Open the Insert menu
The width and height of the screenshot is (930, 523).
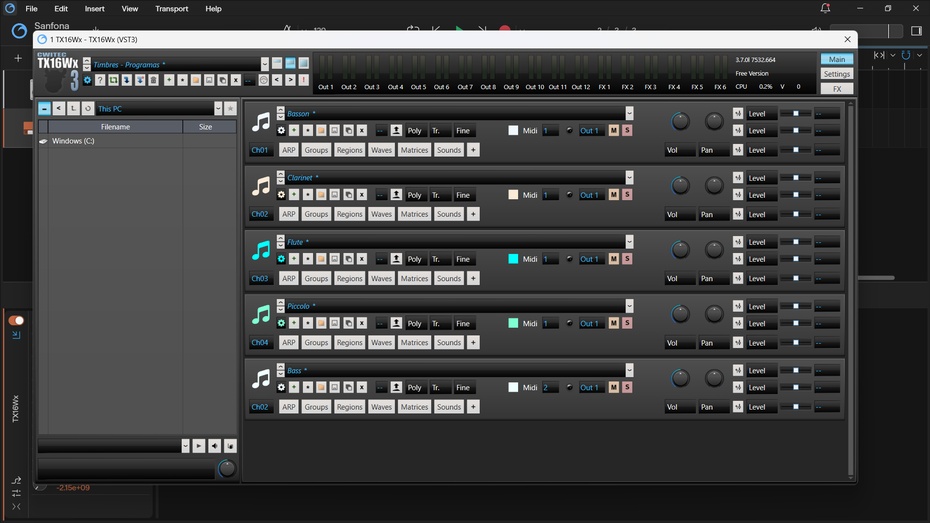[94, 8]
